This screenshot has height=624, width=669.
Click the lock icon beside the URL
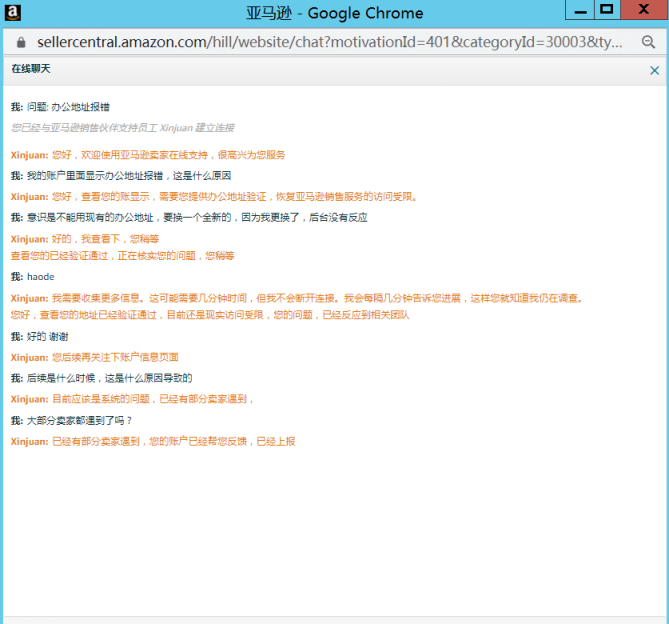coord(21,42)
